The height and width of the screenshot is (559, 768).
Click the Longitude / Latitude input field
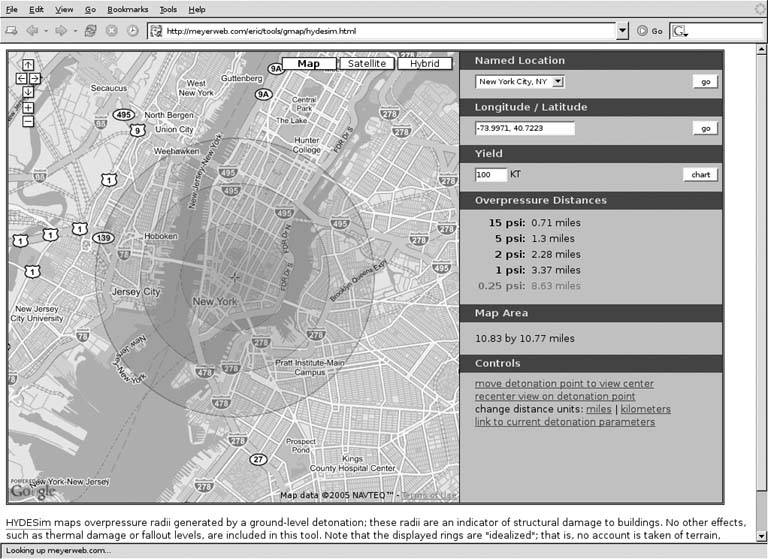click(525, 128)
